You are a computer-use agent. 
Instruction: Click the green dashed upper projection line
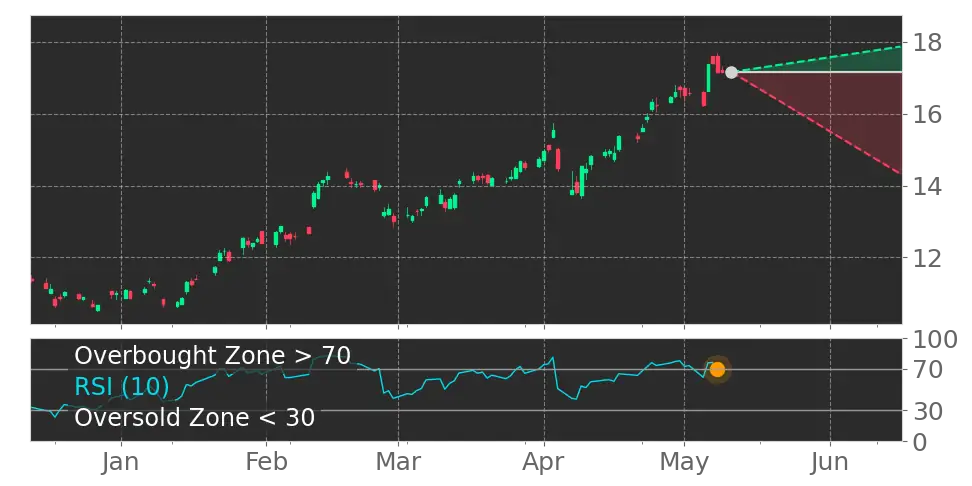pos(818,59)
